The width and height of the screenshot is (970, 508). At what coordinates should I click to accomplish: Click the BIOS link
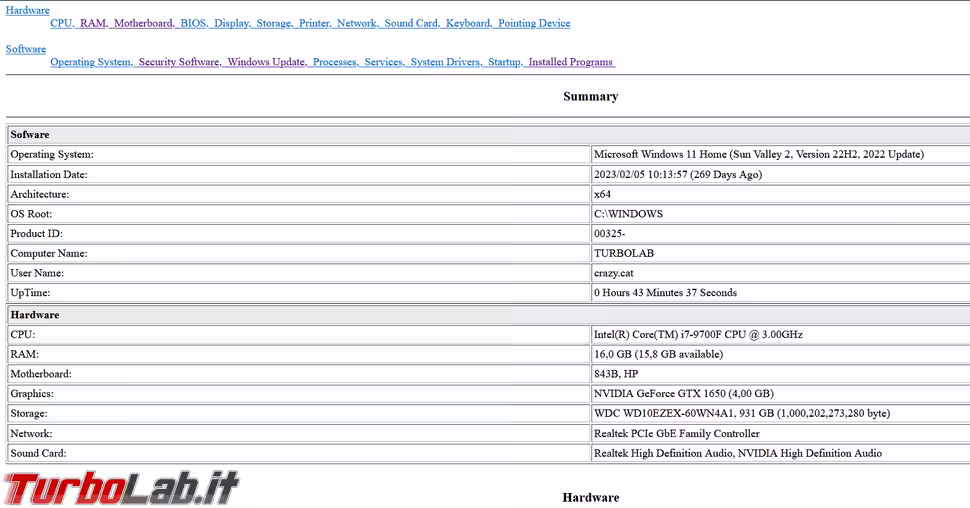coord(193,23)
